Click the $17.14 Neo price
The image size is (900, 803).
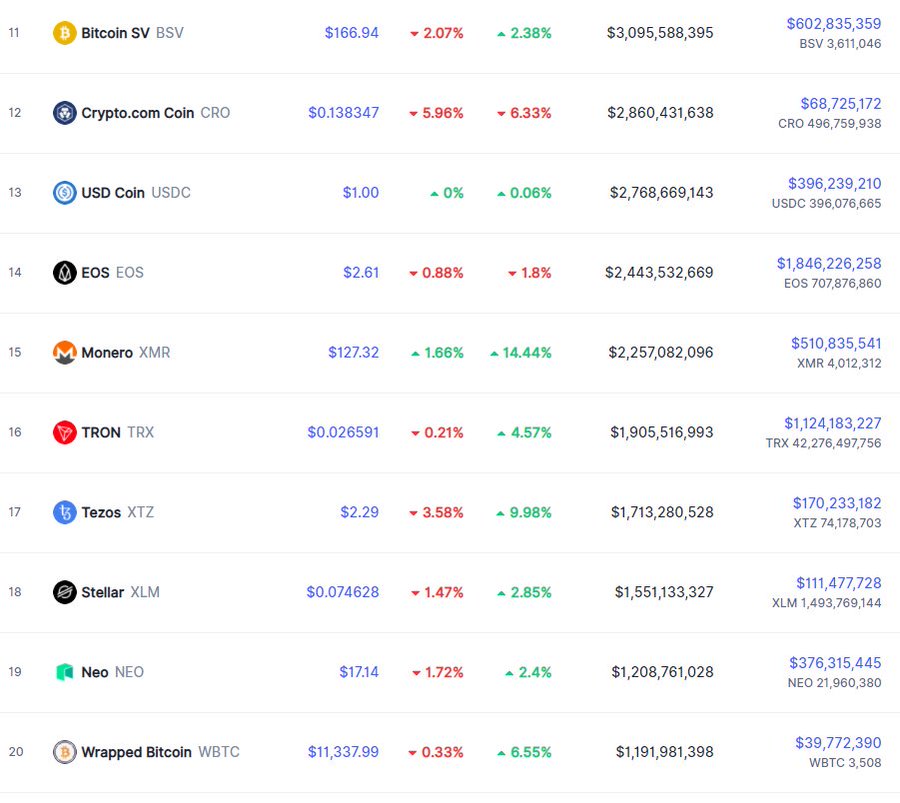pos(359,672)
